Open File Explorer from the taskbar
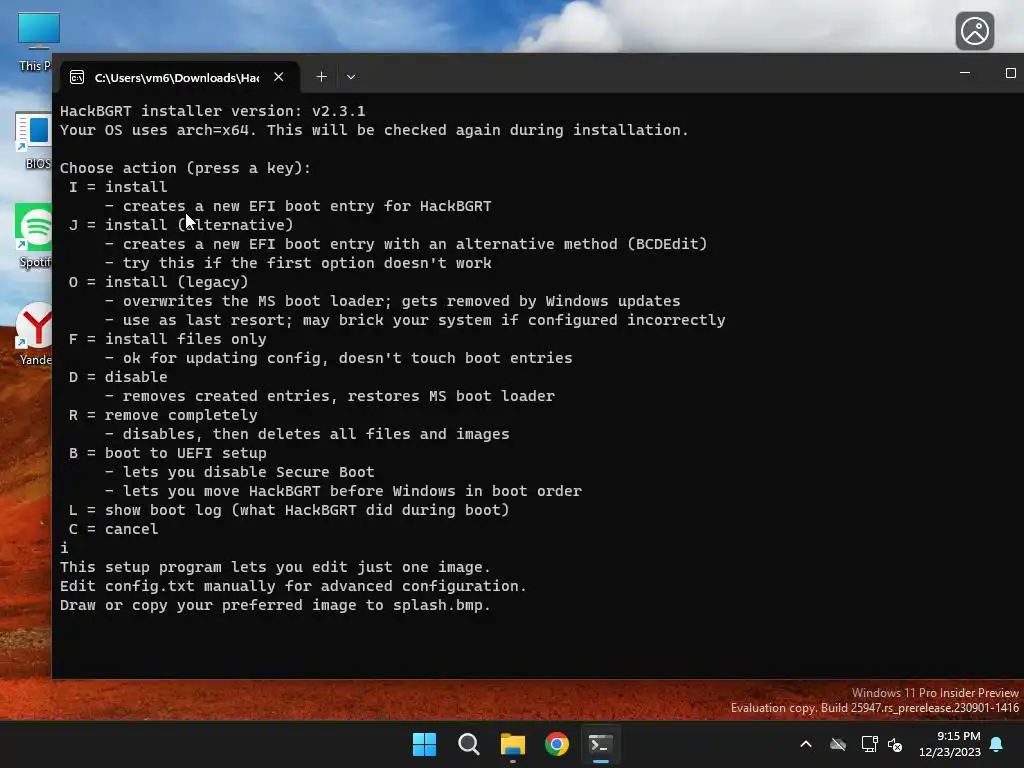Viewport: 1024px width, 768px height. [513, 744]
